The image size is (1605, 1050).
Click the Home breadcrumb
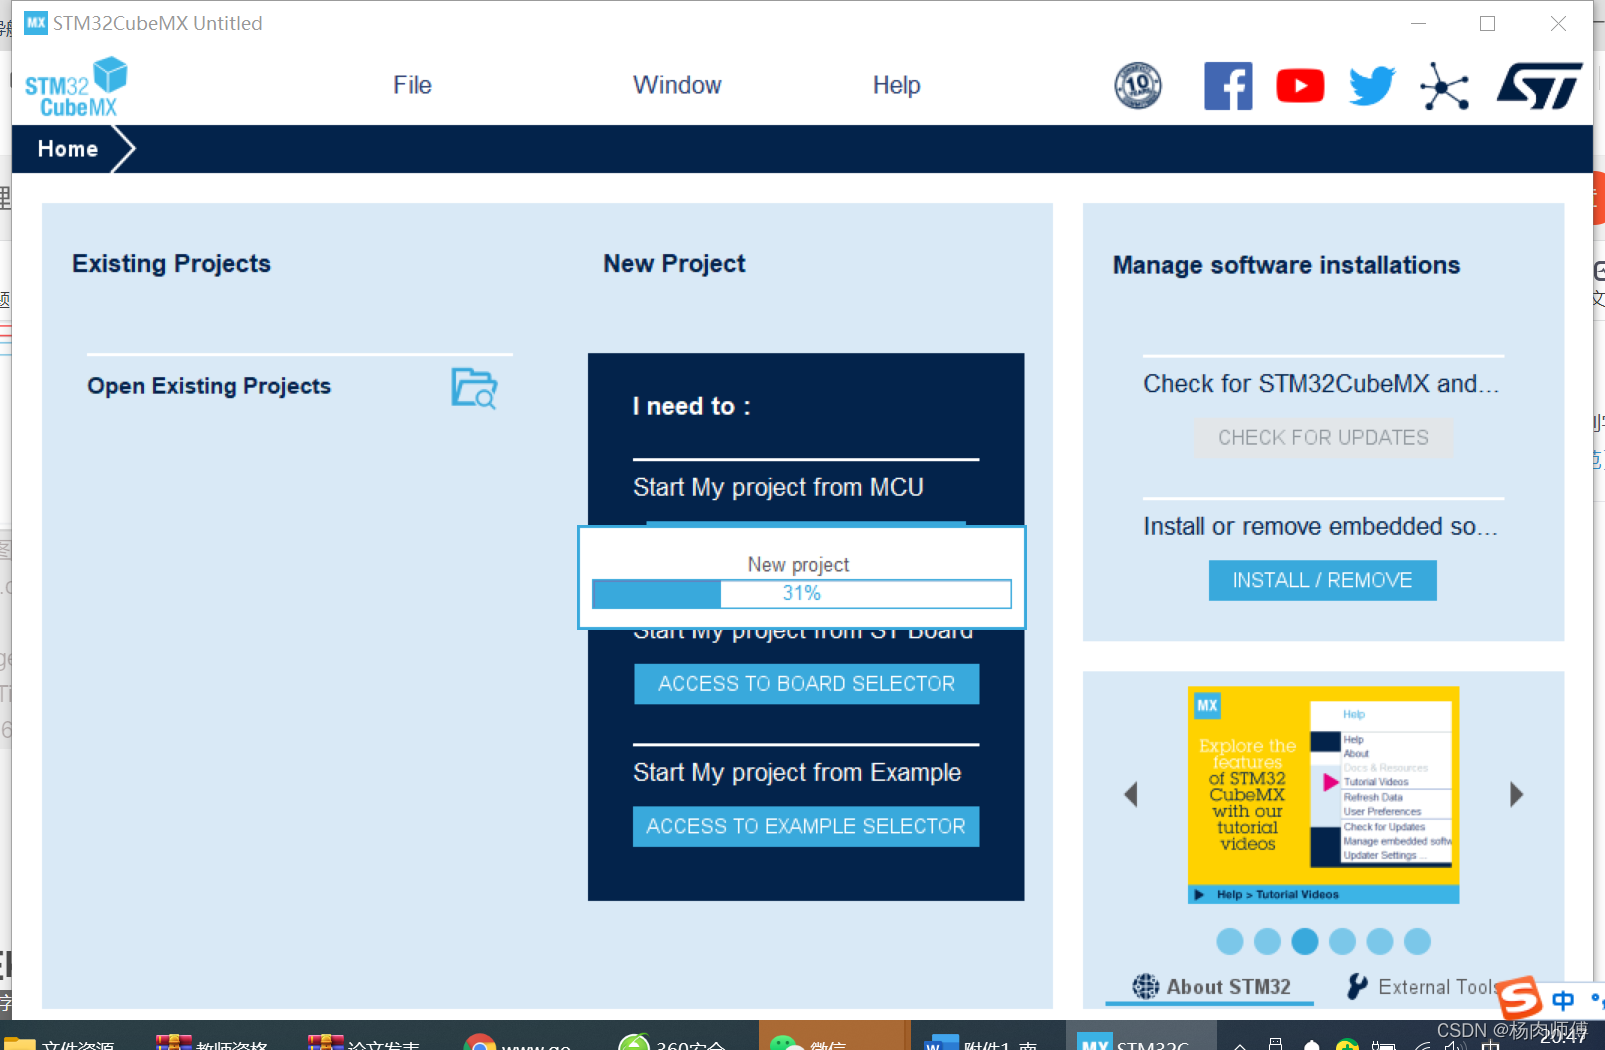tap(68, 149)
